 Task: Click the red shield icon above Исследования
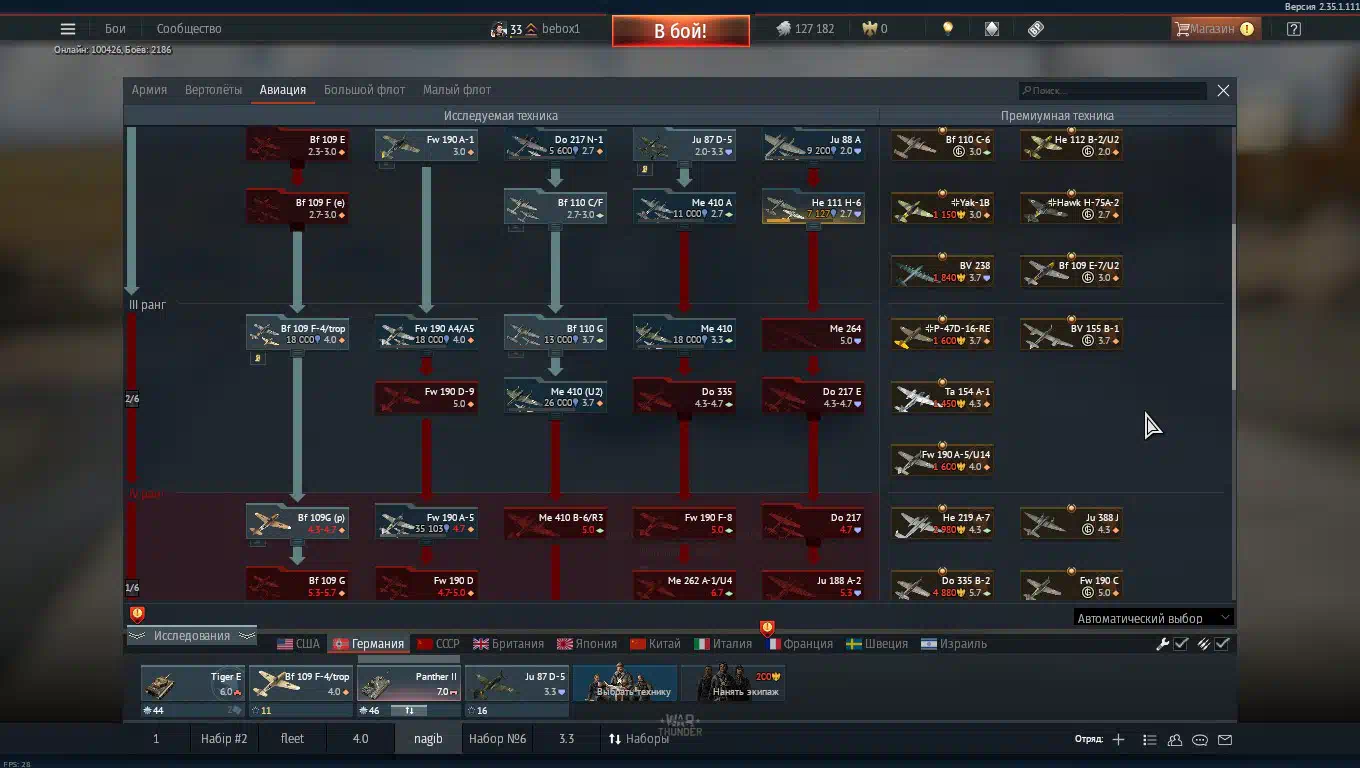click(137, 614)
